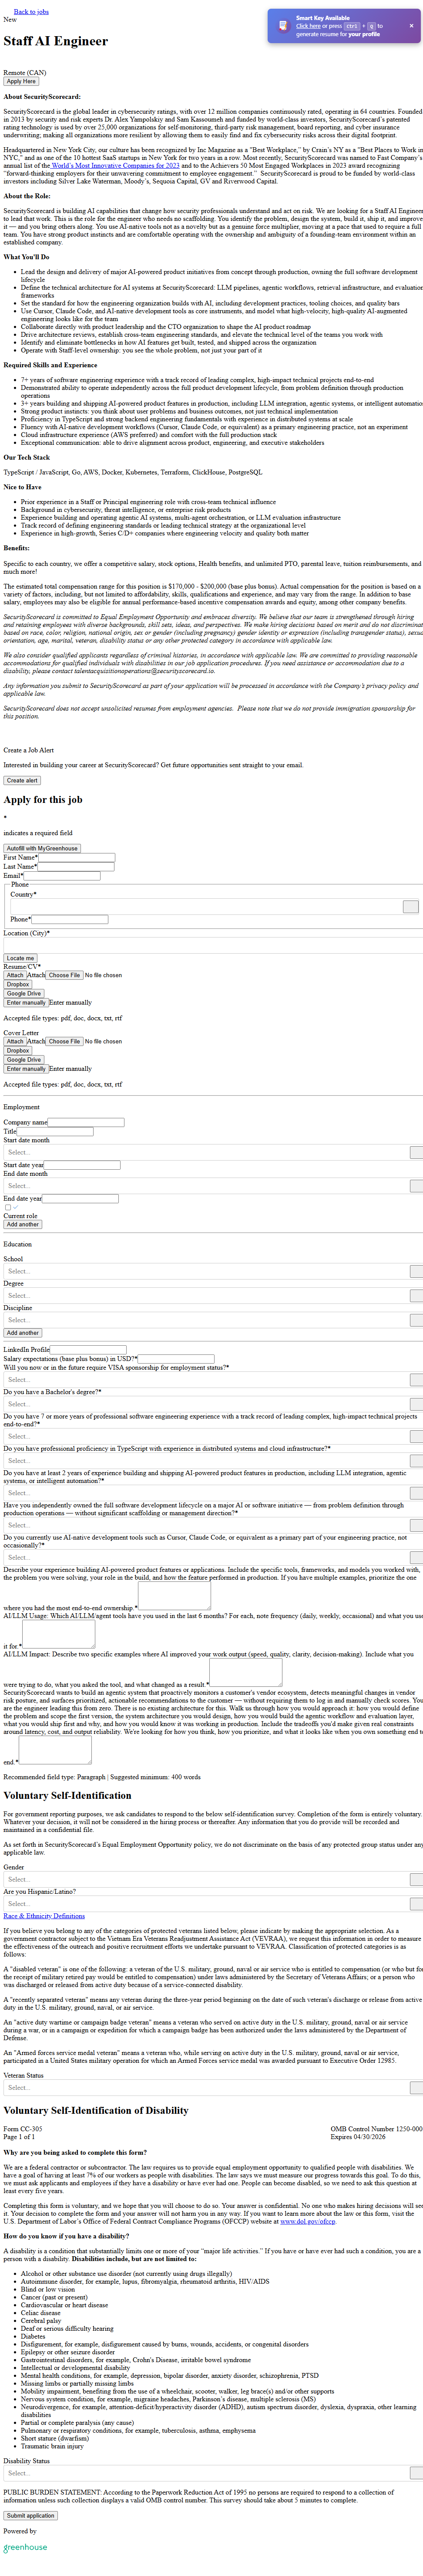423x2576 pixels.
Task: Go back via Back to jobs link
Action: [x=31, y=12]
